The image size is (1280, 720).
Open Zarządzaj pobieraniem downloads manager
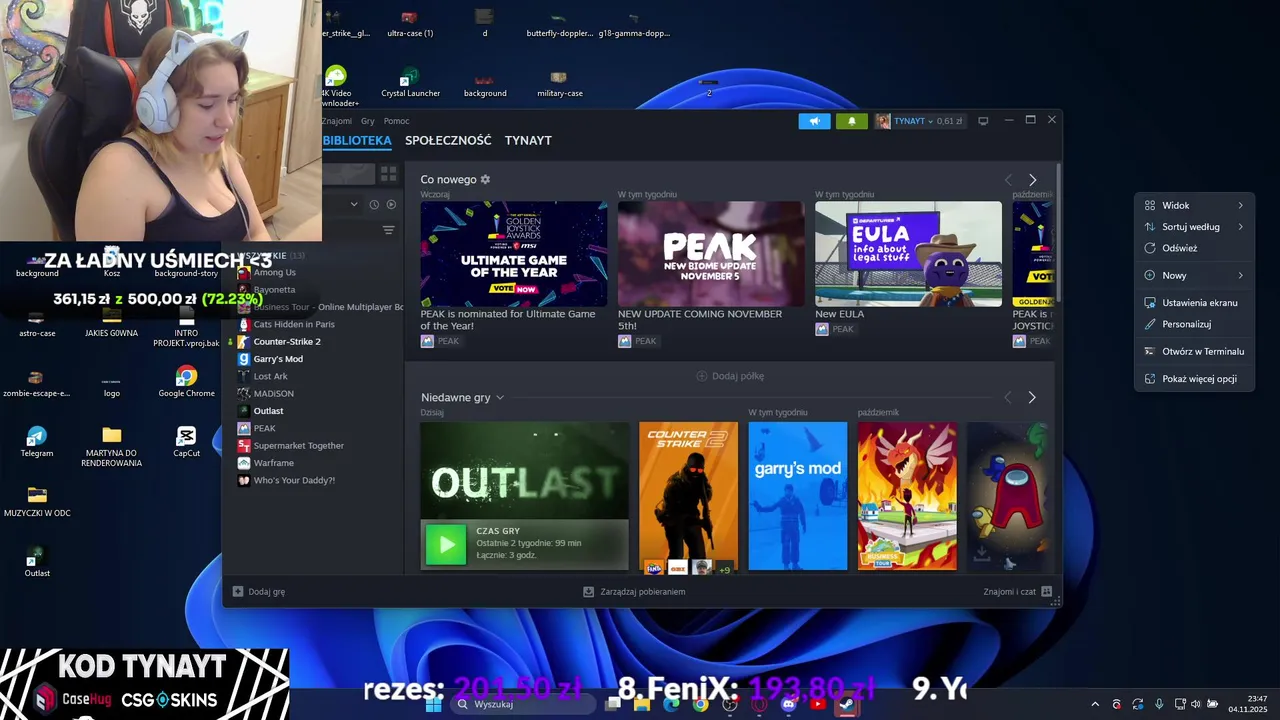[634, 591]
